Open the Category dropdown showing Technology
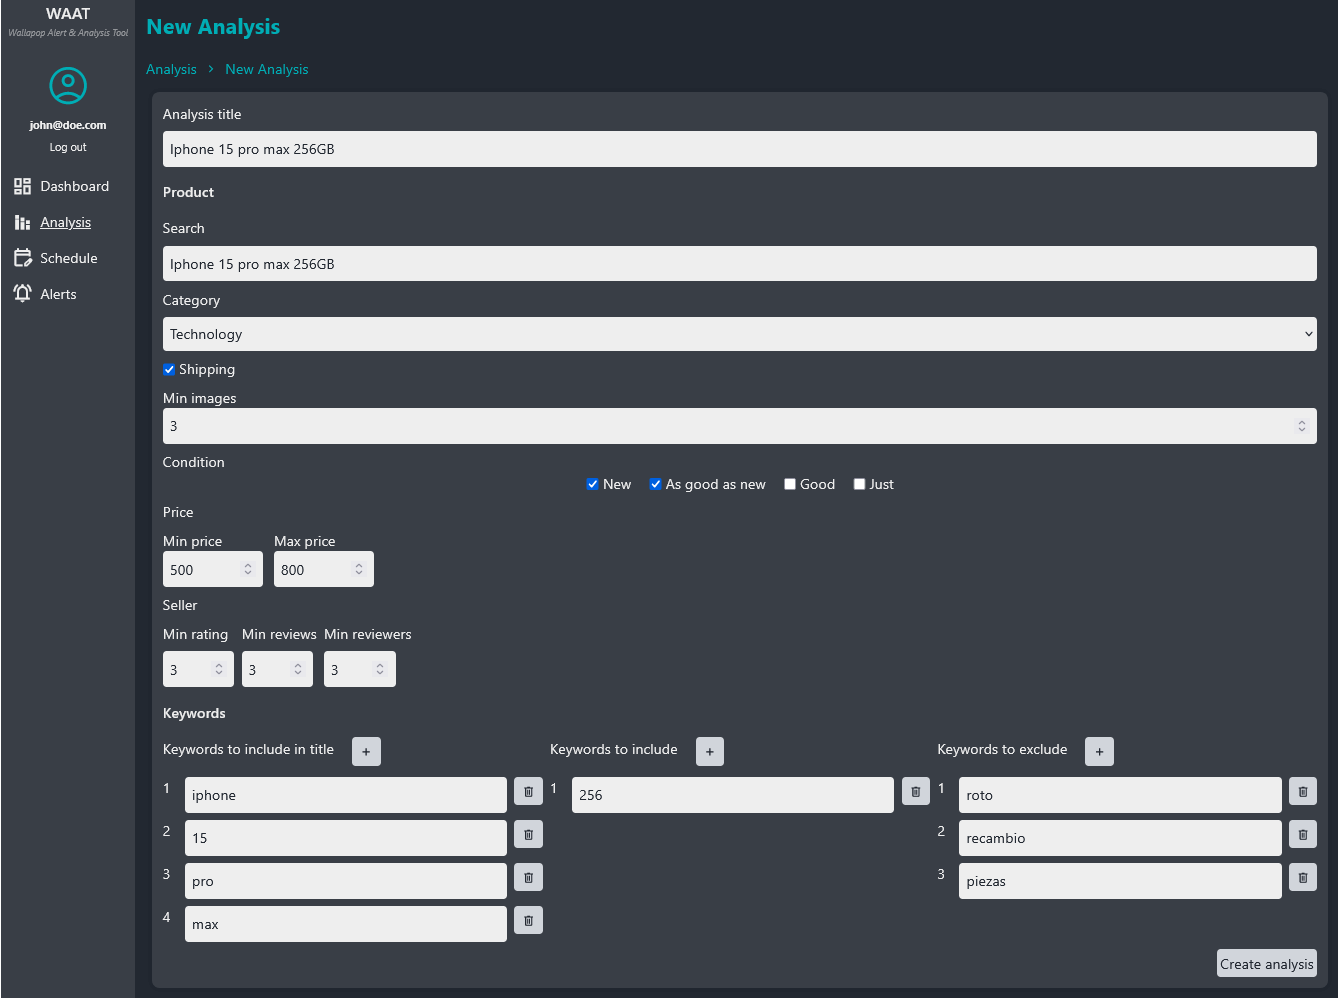Image resolution: width=1339 pixels, height=998 pixels. (740, 334)
